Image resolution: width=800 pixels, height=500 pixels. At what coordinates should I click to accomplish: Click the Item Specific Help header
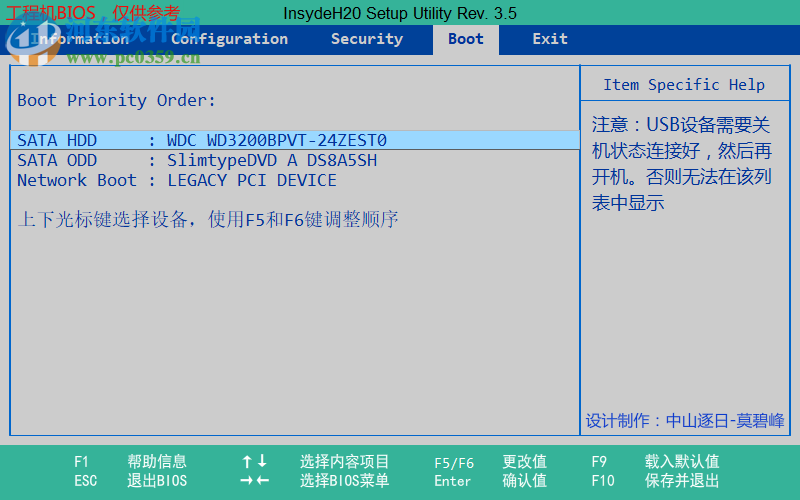[x=684, y=85]
